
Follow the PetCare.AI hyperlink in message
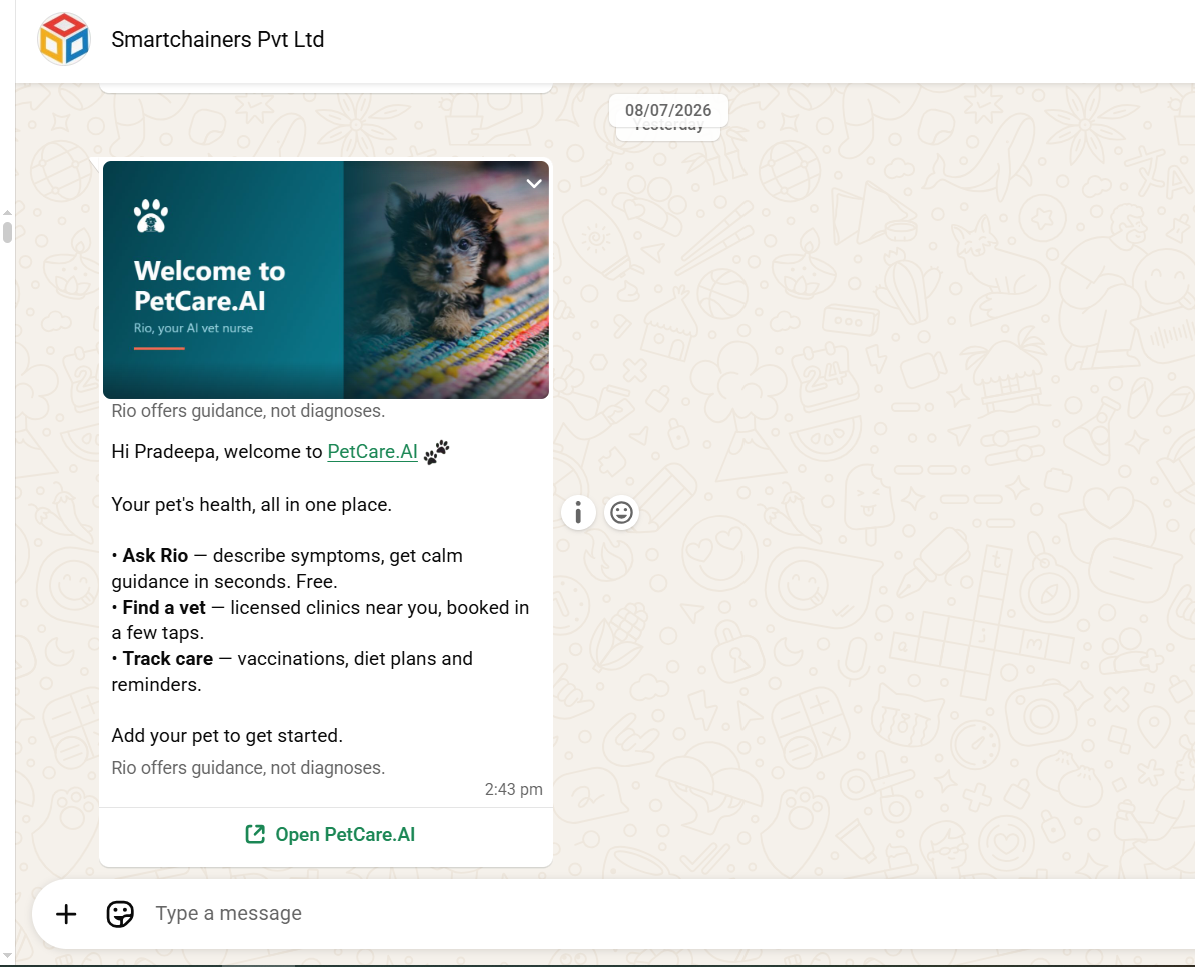pos(373,451)
